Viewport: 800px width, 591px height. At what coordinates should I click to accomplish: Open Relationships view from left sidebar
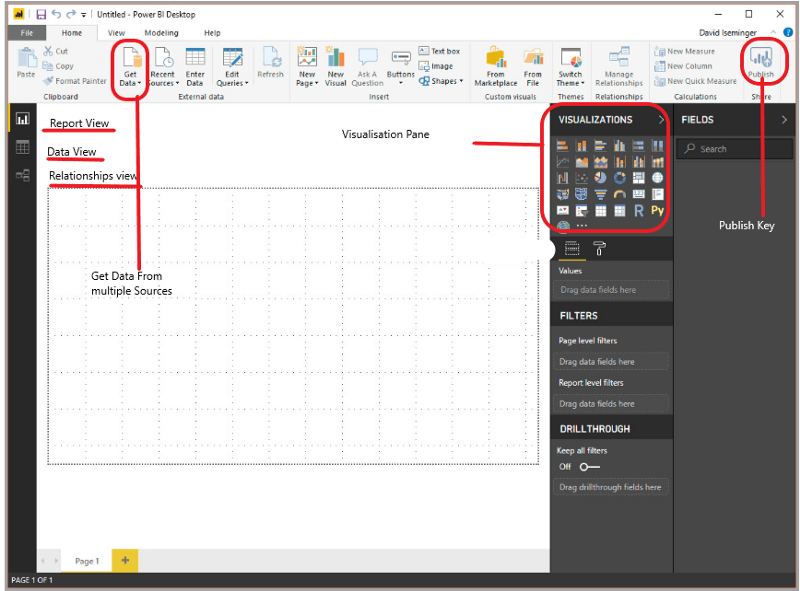coord(22,175)
